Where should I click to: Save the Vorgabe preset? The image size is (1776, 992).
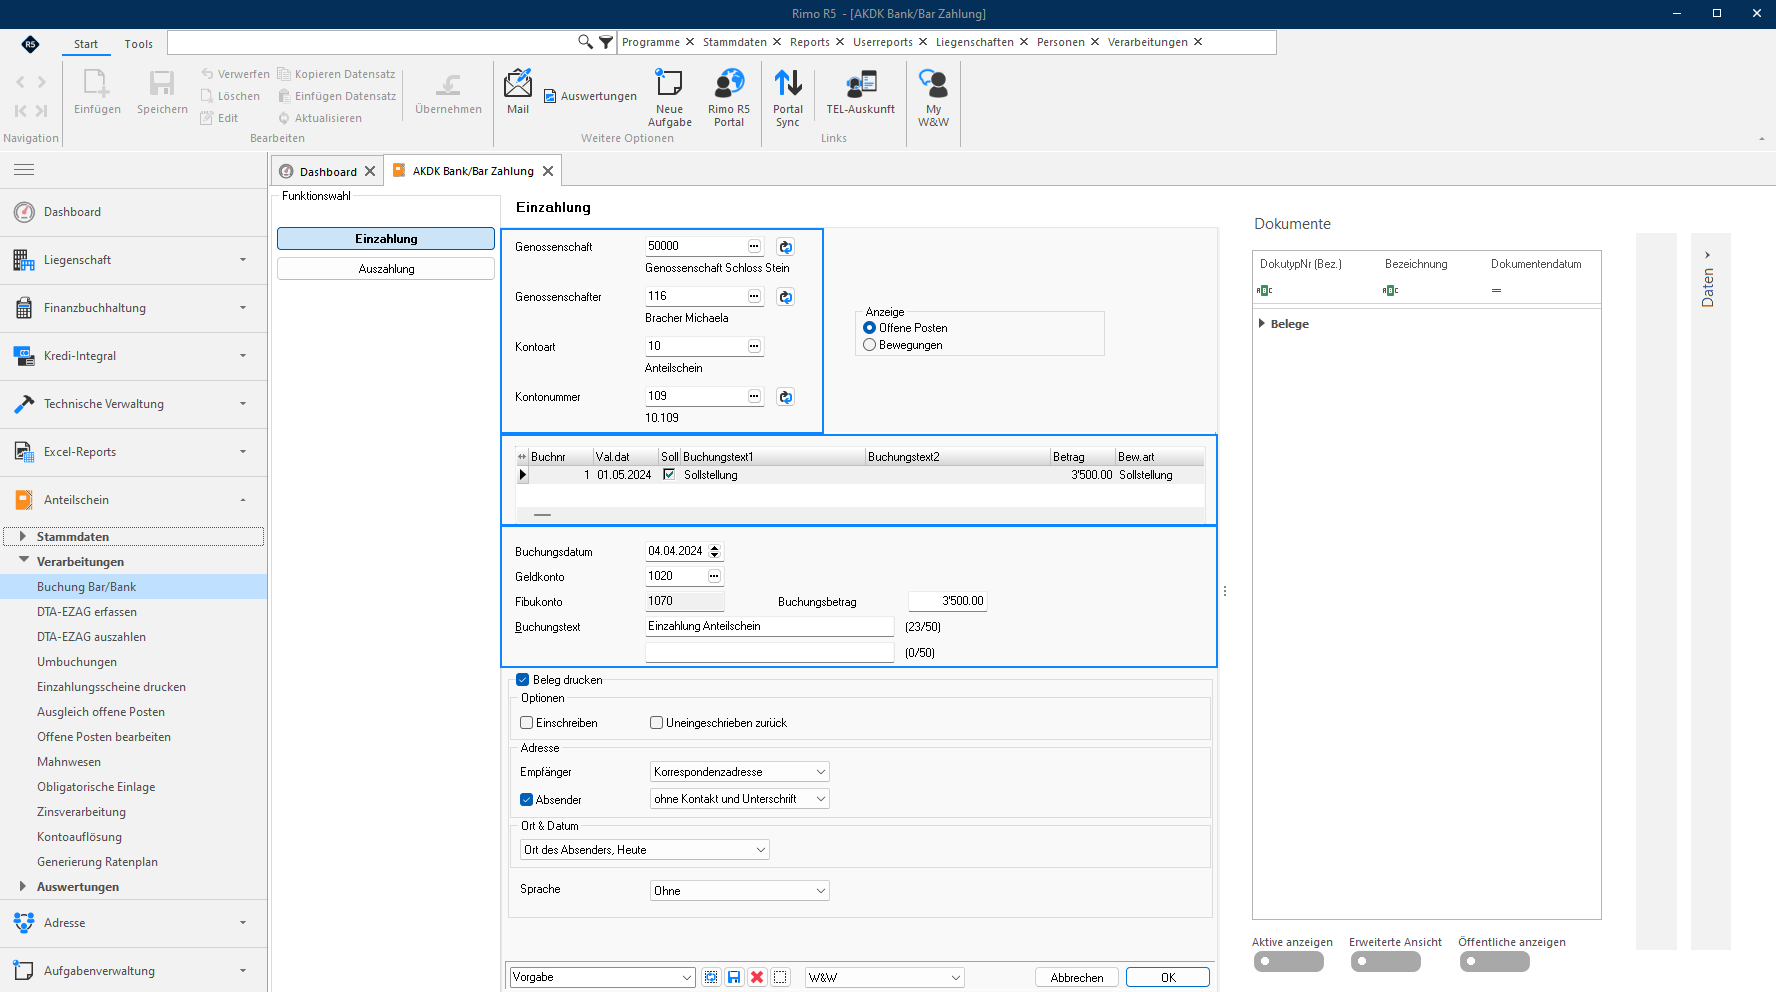[x=734, y=977]
